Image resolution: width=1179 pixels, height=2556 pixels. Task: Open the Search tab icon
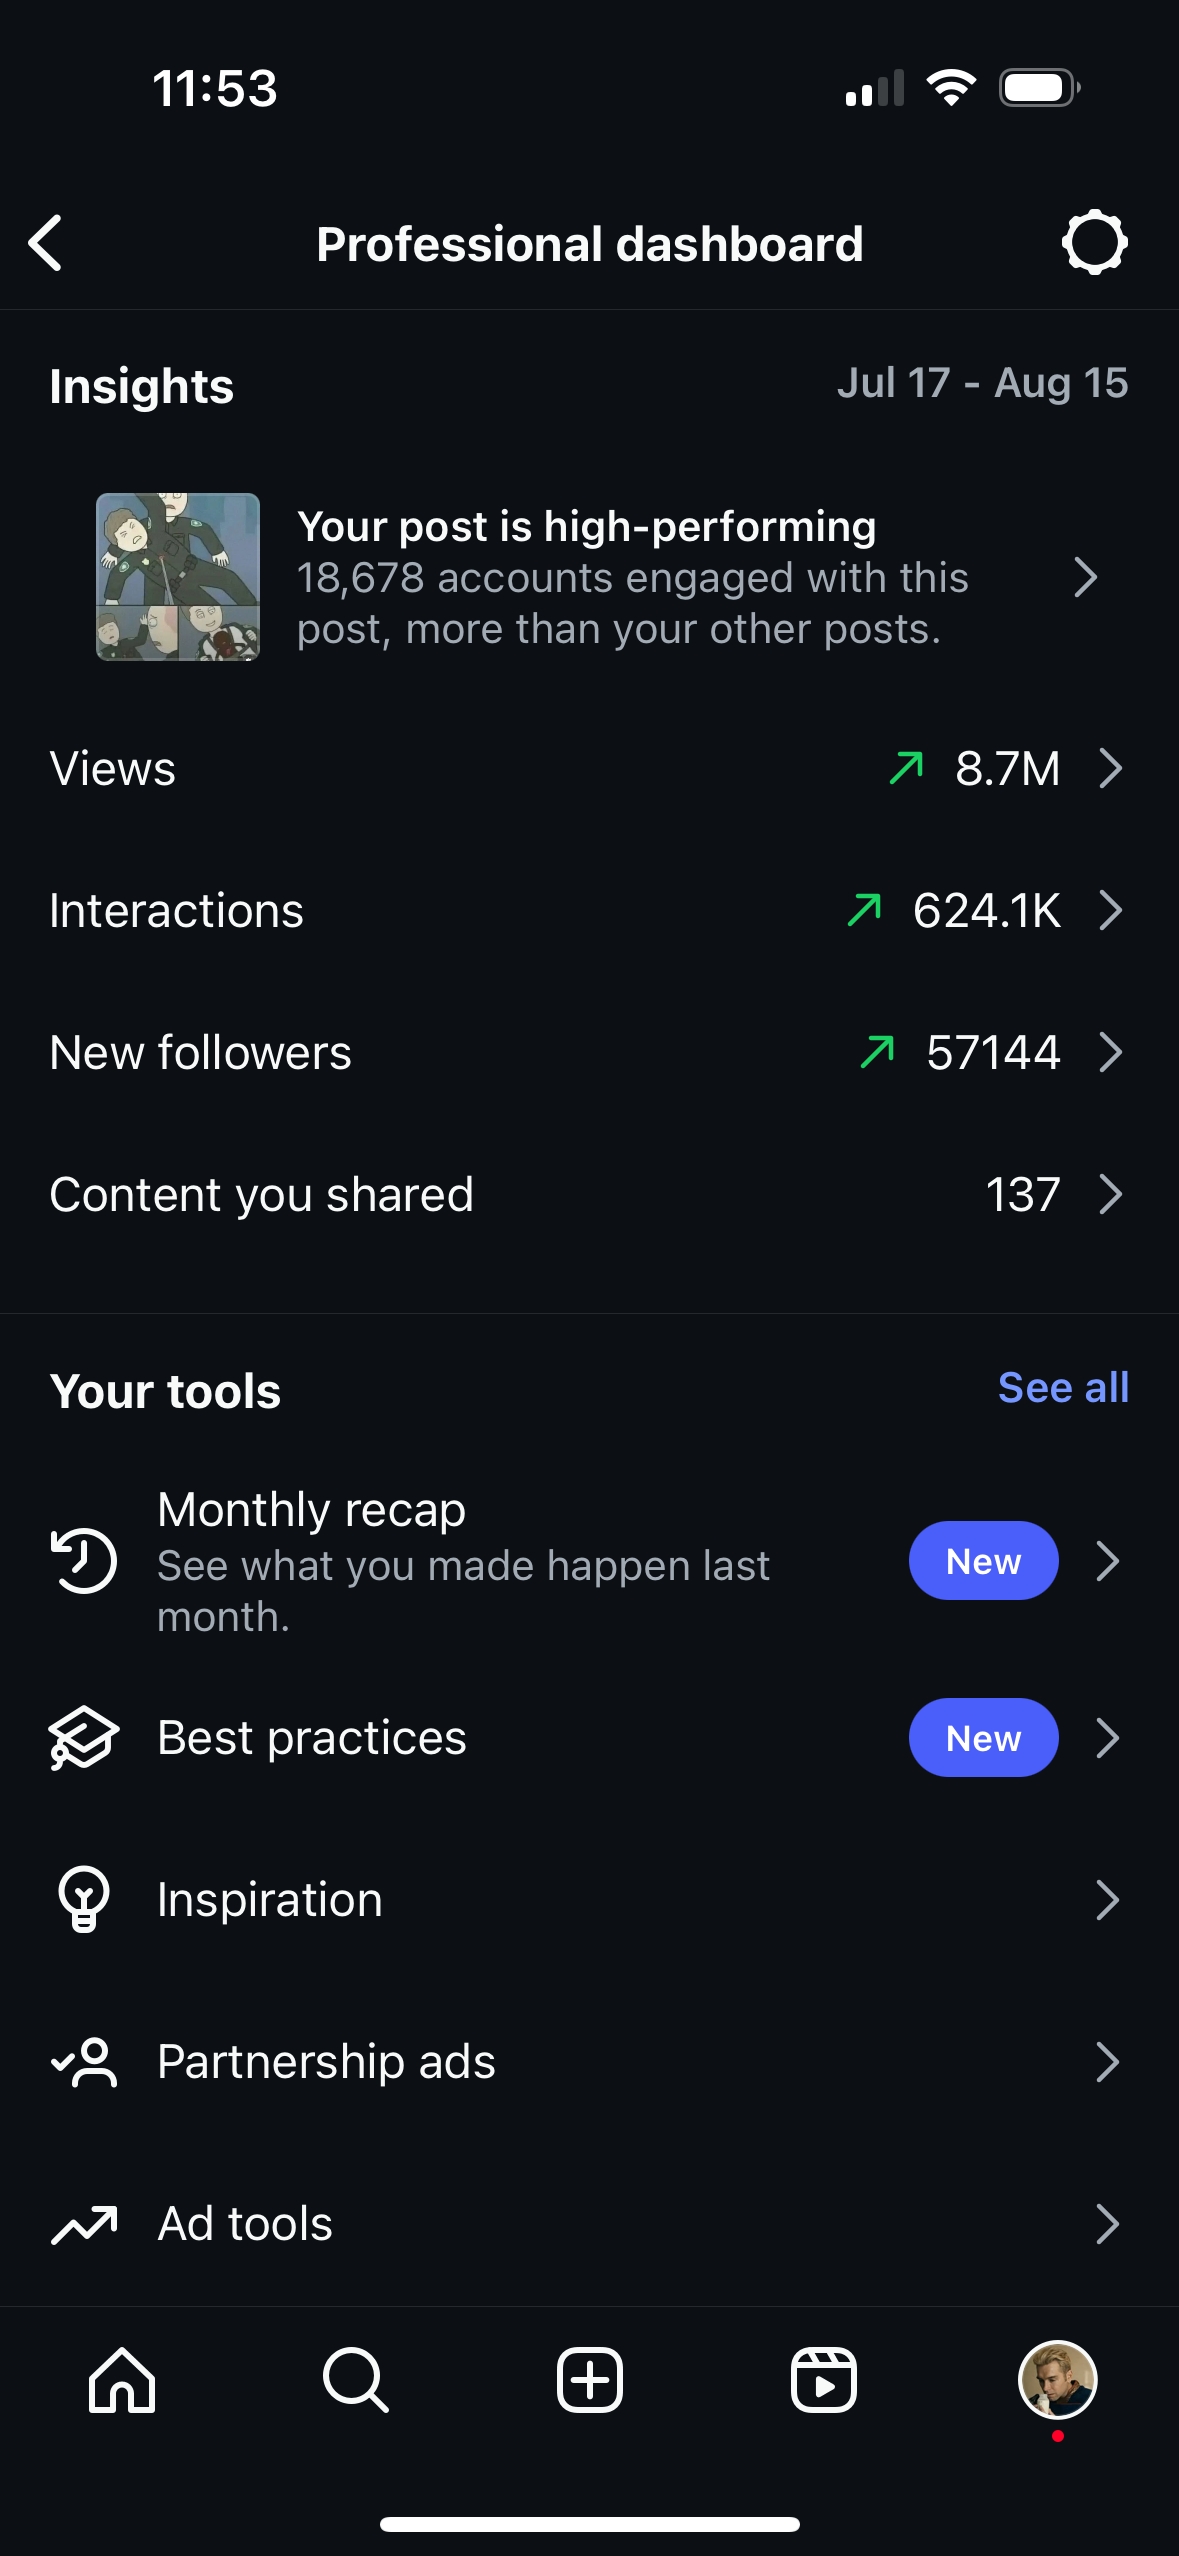pyautogui.click(x=355, y=2380)
